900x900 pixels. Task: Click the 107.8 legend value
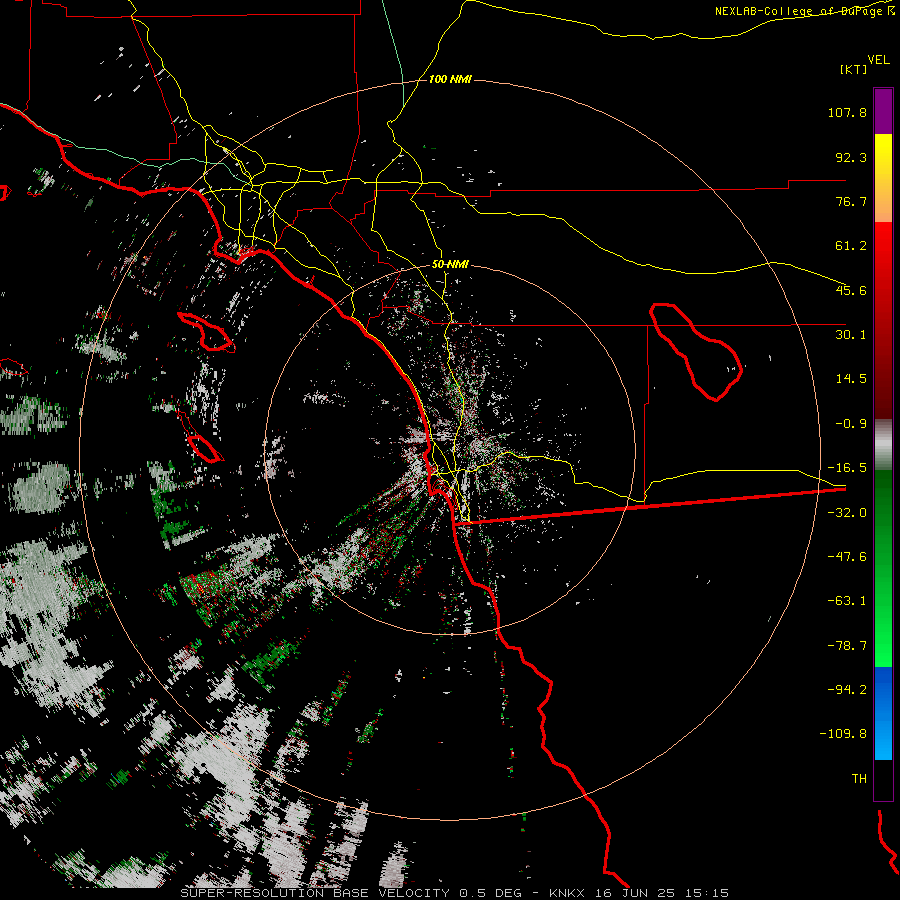point(847,112)
